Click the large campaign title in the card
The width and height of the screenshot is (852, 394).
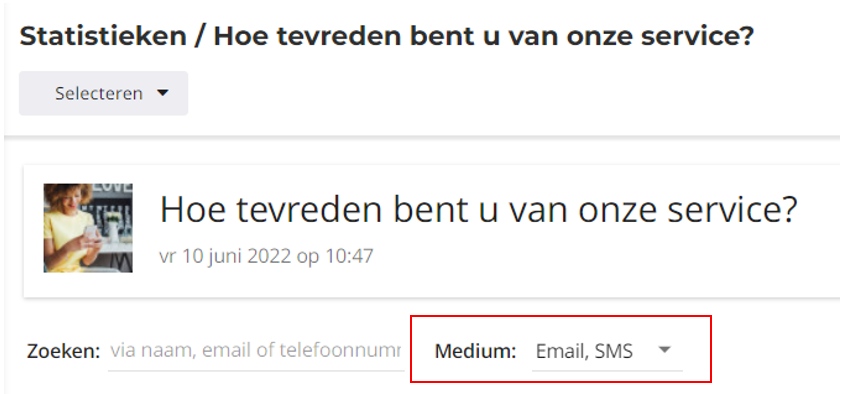(478, 209)
